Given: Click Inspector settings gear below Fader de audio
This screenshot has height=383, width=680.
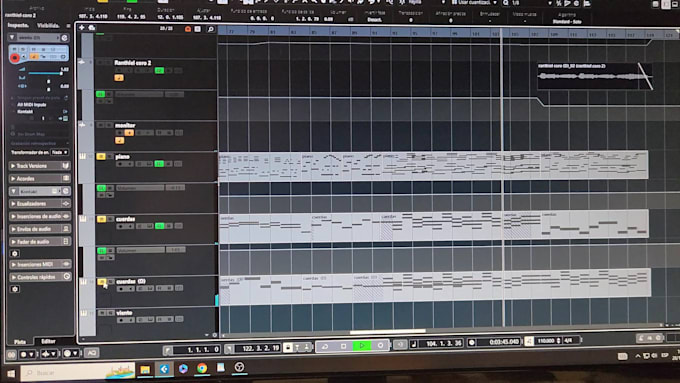Looking at the screenshot, I should point(15,253).
